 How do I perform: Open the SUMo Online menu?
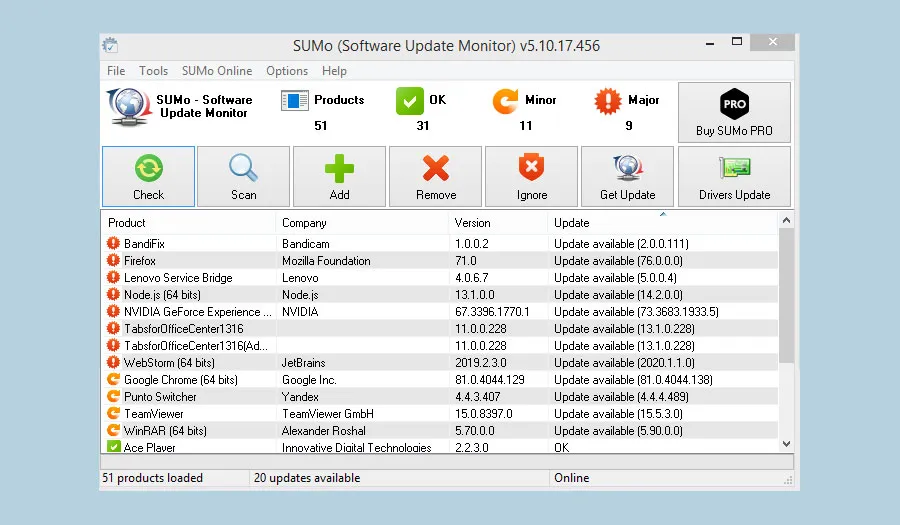(x=217, y=71)
